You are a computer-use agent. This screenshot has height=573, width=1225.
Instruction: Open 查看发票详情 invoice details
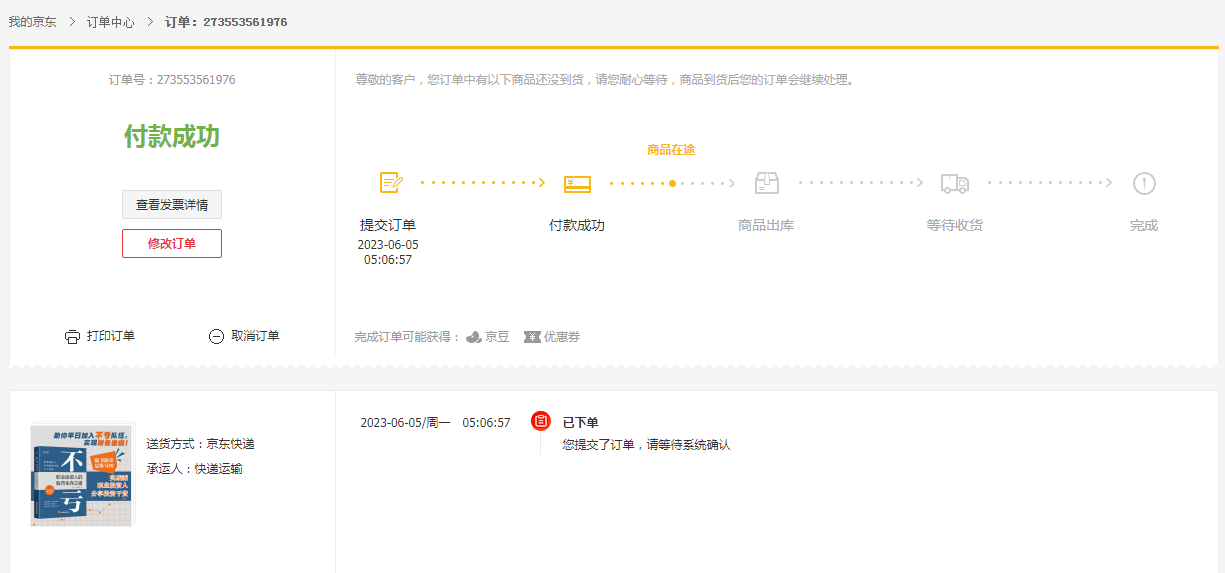[172, 205]
